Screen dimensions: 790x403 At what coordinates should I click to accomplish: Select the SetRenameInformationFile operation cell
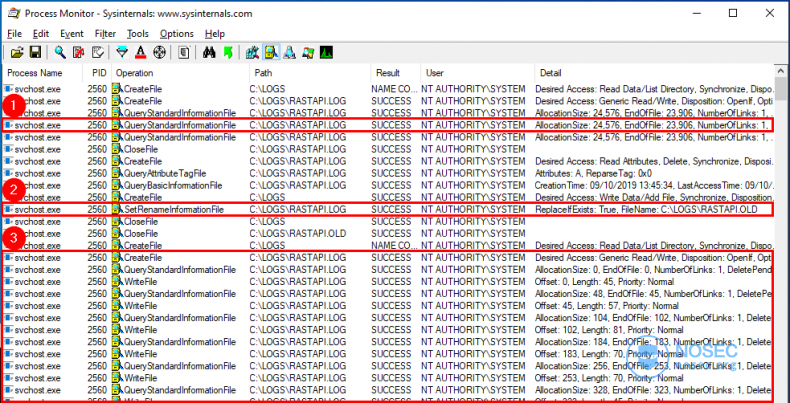(x=173, y=210)
